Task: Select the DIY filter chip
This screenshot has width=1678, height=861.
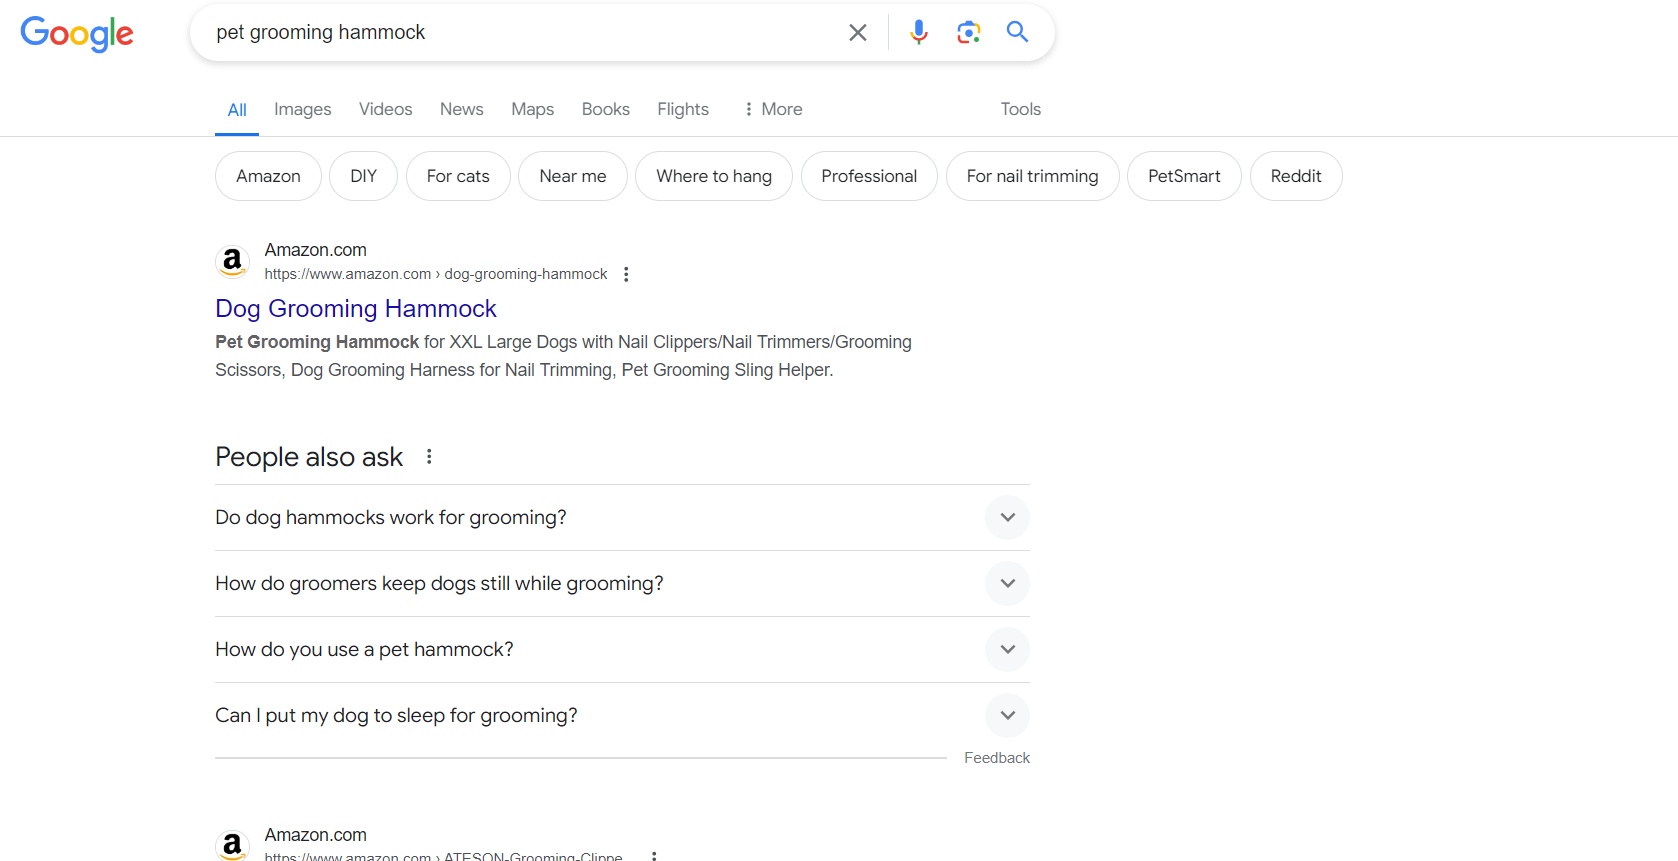Action: click(x=363, y=176)
